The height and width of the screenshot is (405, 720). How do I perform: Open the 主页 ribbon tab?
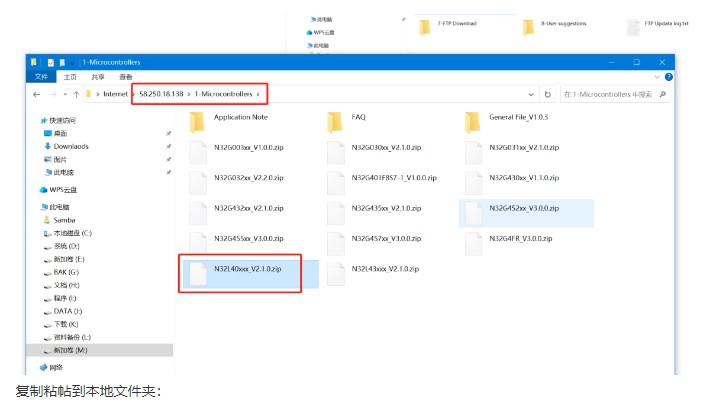point(70,77)
